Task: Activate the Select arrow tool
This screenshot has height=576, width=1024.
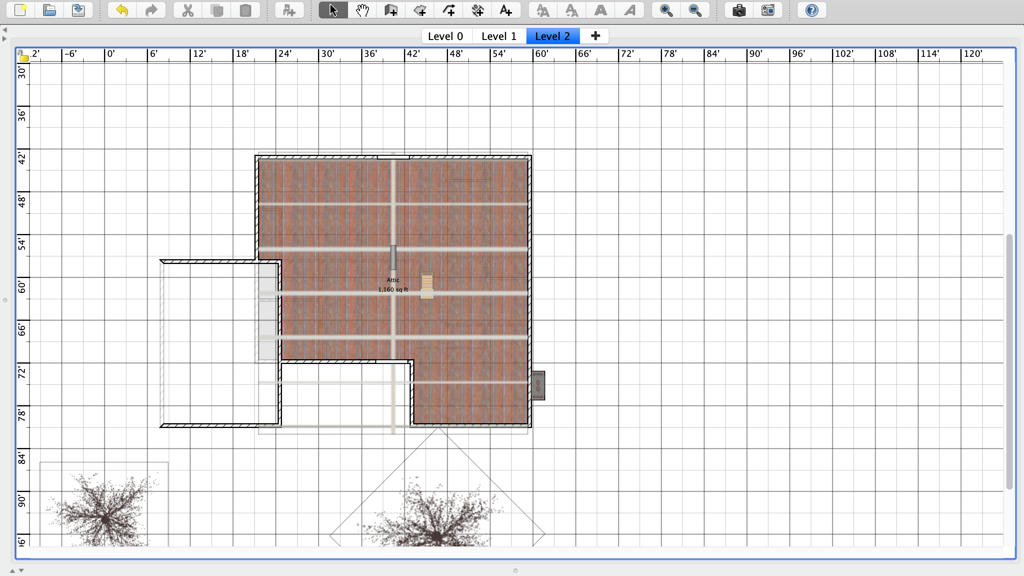Action: point(333,10)
